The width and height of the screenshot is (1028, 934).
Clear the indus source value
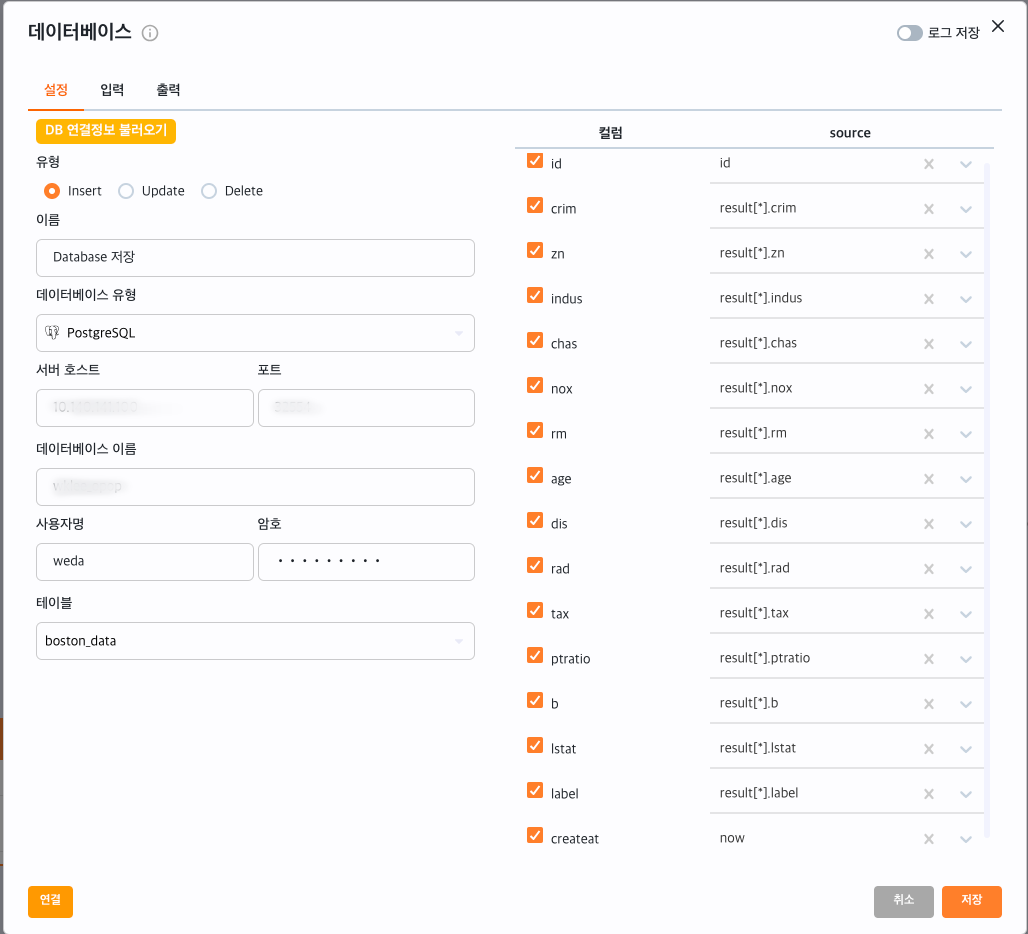[929, 300]
